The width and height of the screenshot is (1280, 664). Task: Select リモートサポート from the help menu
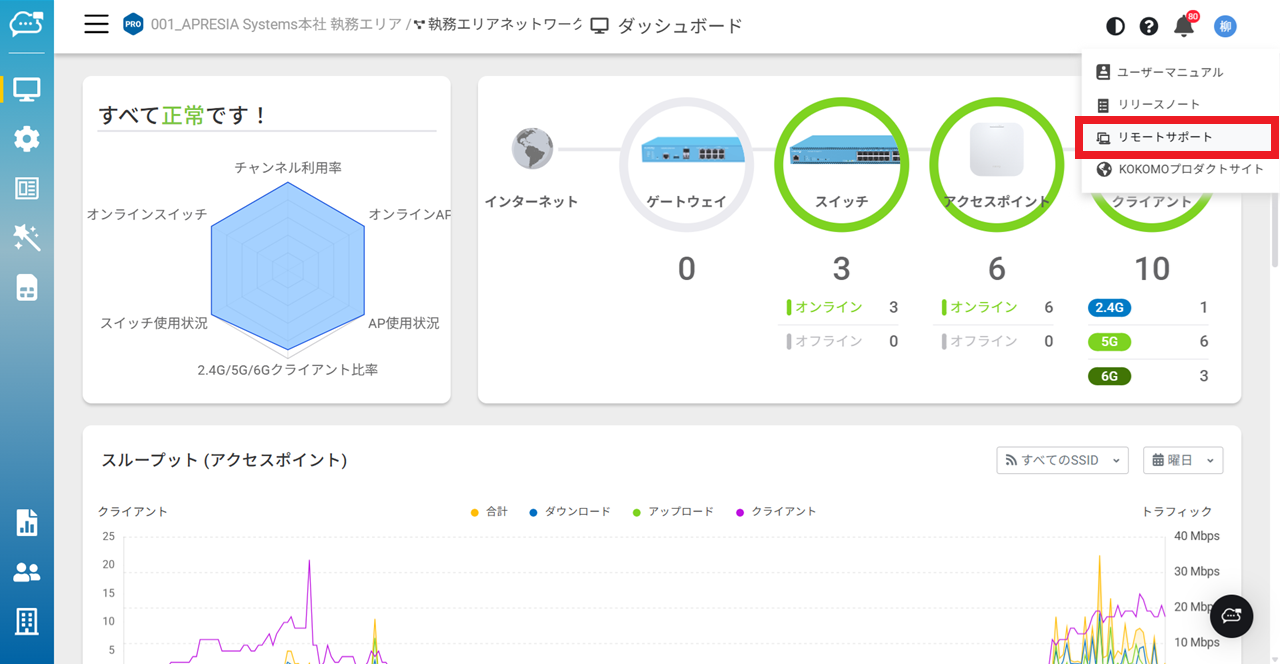[1164, 137]
